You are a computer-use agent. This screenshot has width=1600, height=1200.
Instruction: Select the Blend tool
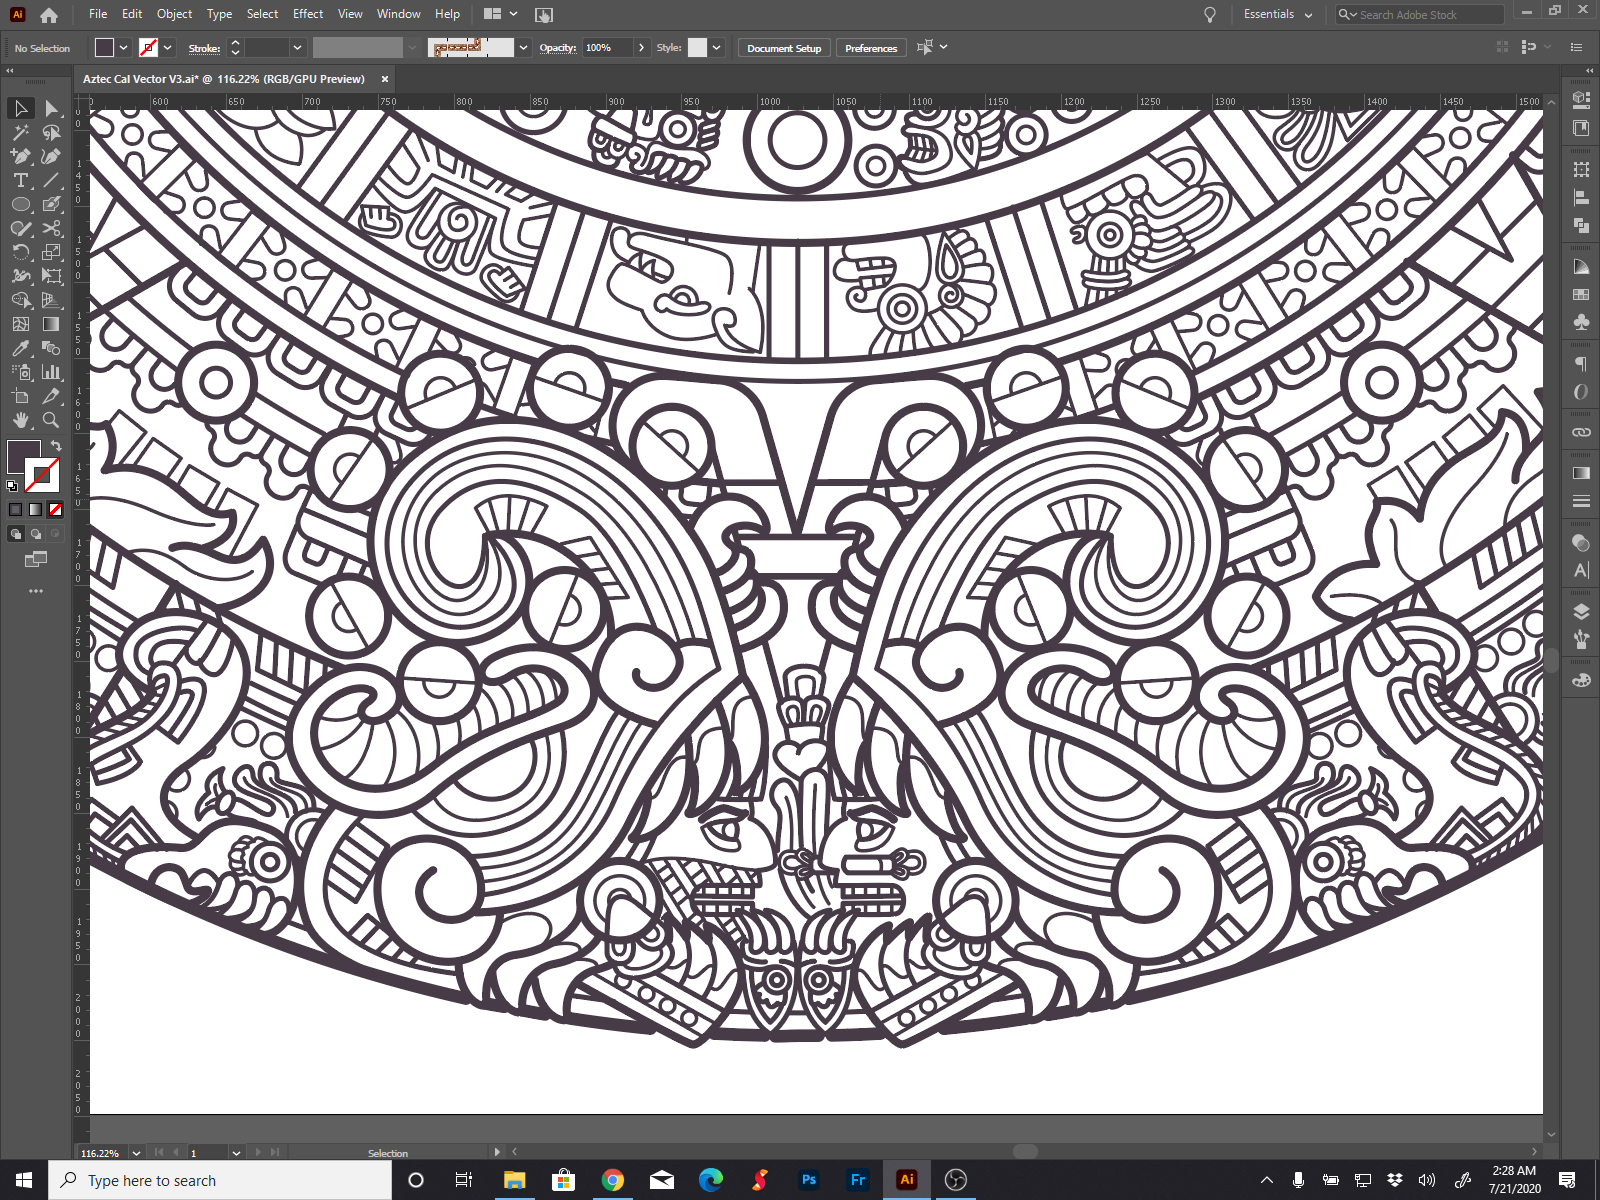(51, 348)
